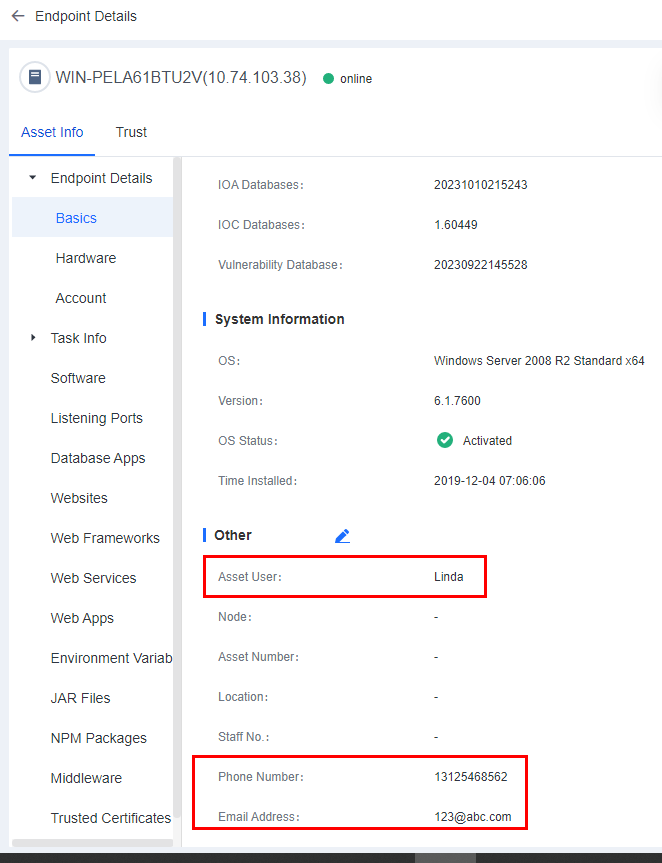The height and width of the screenshot is (863, 662).
Task: Collapse the Endpoint Details tree section
Action: (x=32, y=178)
